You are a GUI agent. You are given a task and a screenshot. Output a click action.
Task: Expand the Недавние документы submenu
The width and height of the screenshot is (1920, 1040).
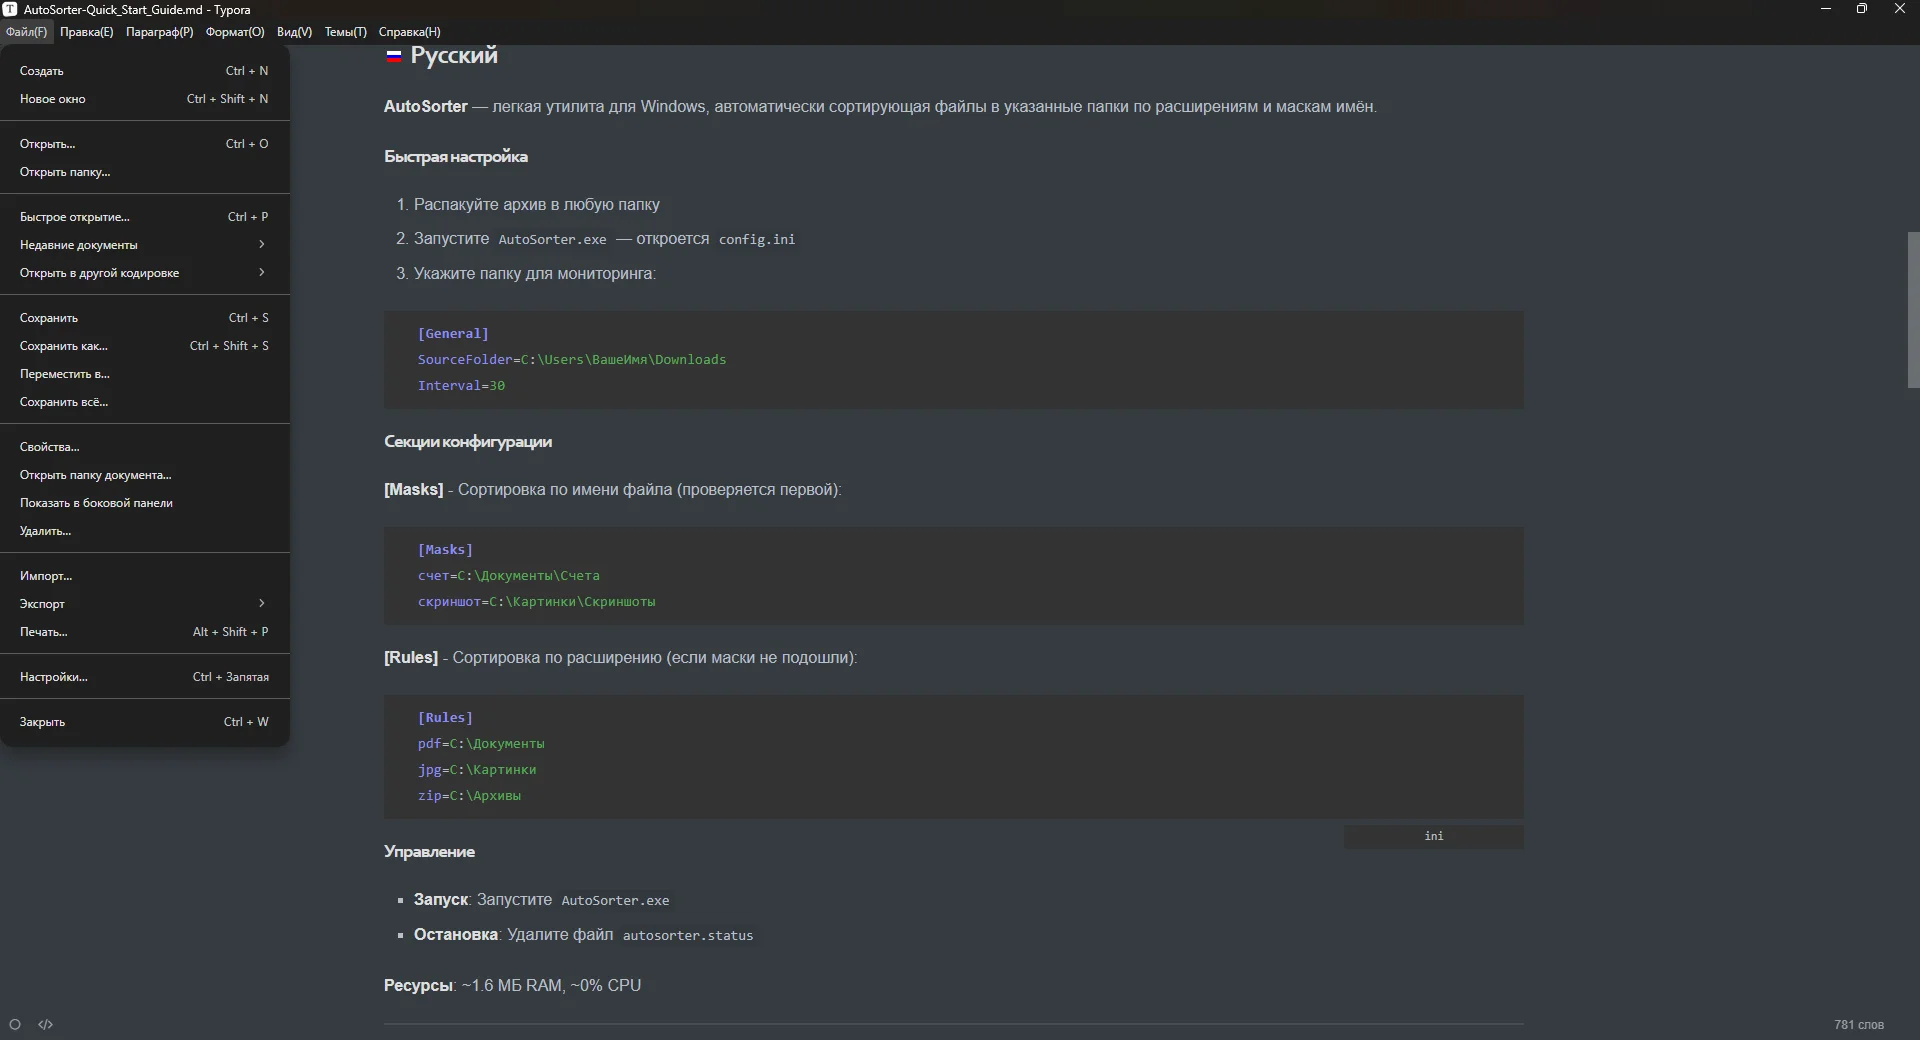pos(144,245)
